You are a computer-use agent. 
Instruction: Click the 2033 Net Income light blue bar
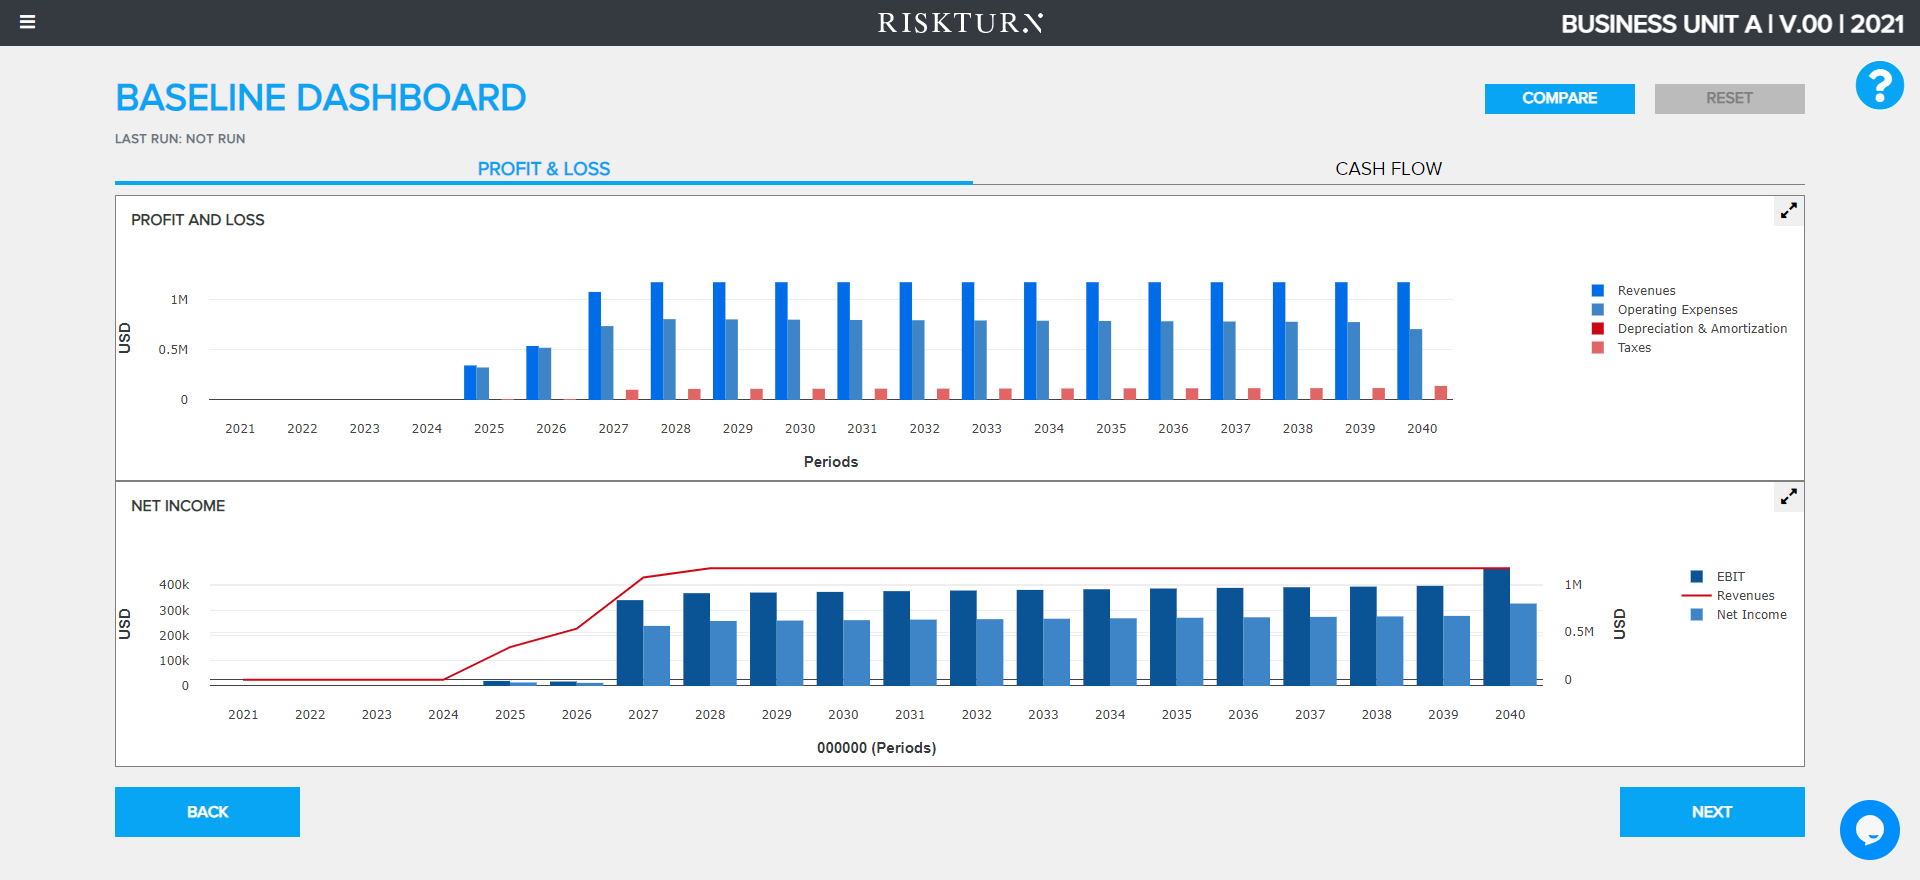click(1057, 652)
